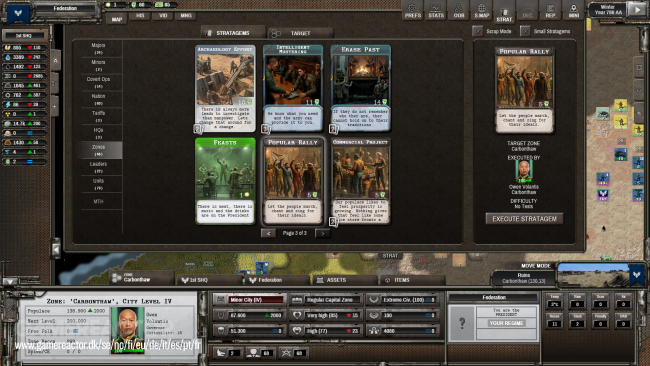Filter stratagems by Nation category

98,99
